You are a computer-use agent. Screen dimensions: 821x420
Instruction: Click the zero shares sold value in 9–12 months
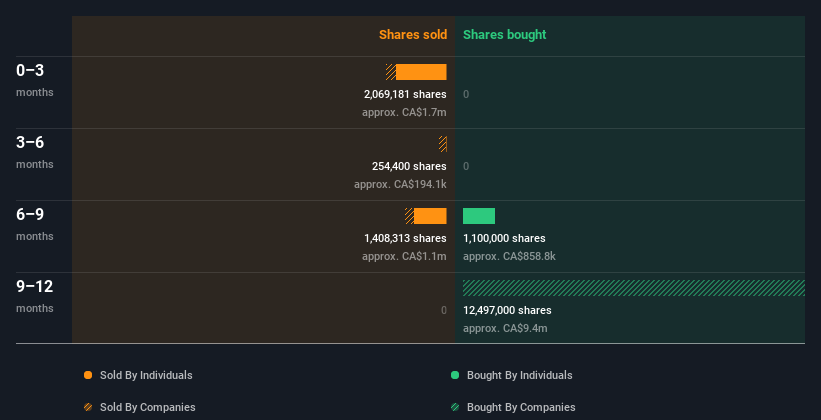point(443,310)
